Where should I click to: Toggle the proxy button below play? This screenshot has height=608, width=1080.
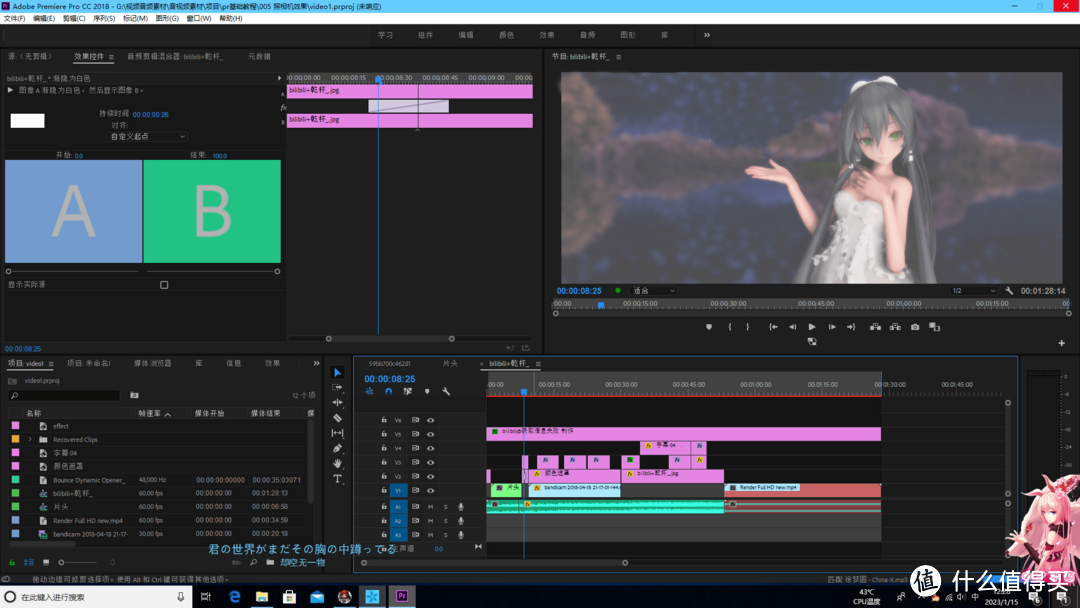pyautogui.click(x=812, y=342)
